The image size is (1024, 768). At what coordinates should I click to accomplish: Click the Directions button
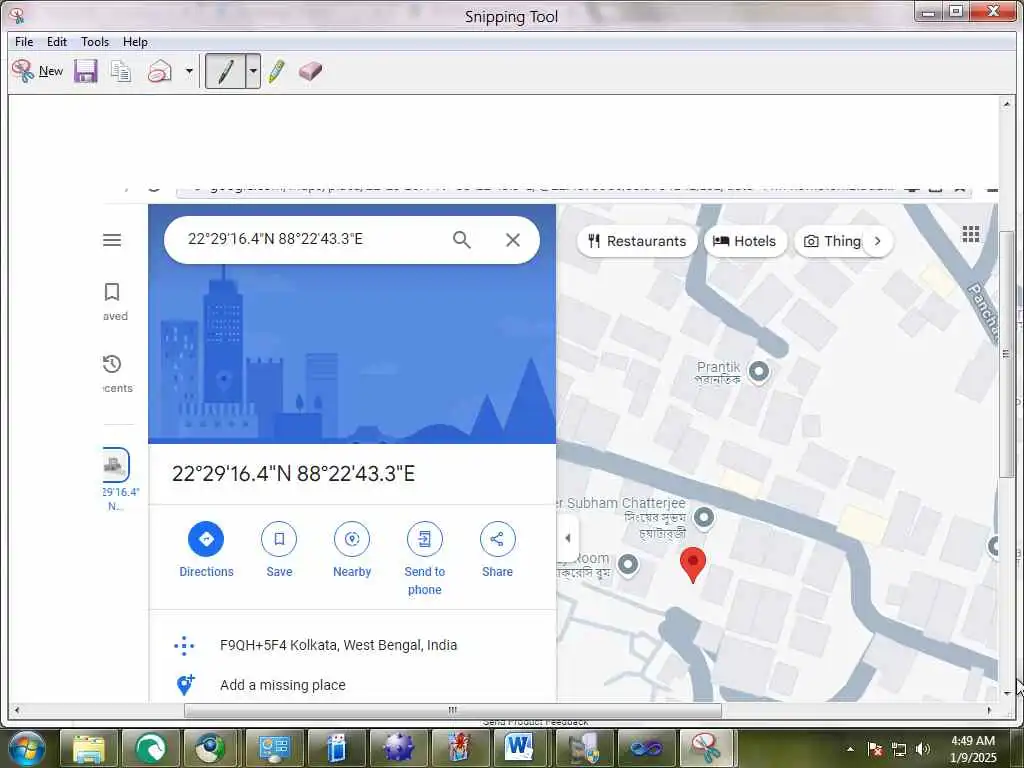[x=206, y=549]
